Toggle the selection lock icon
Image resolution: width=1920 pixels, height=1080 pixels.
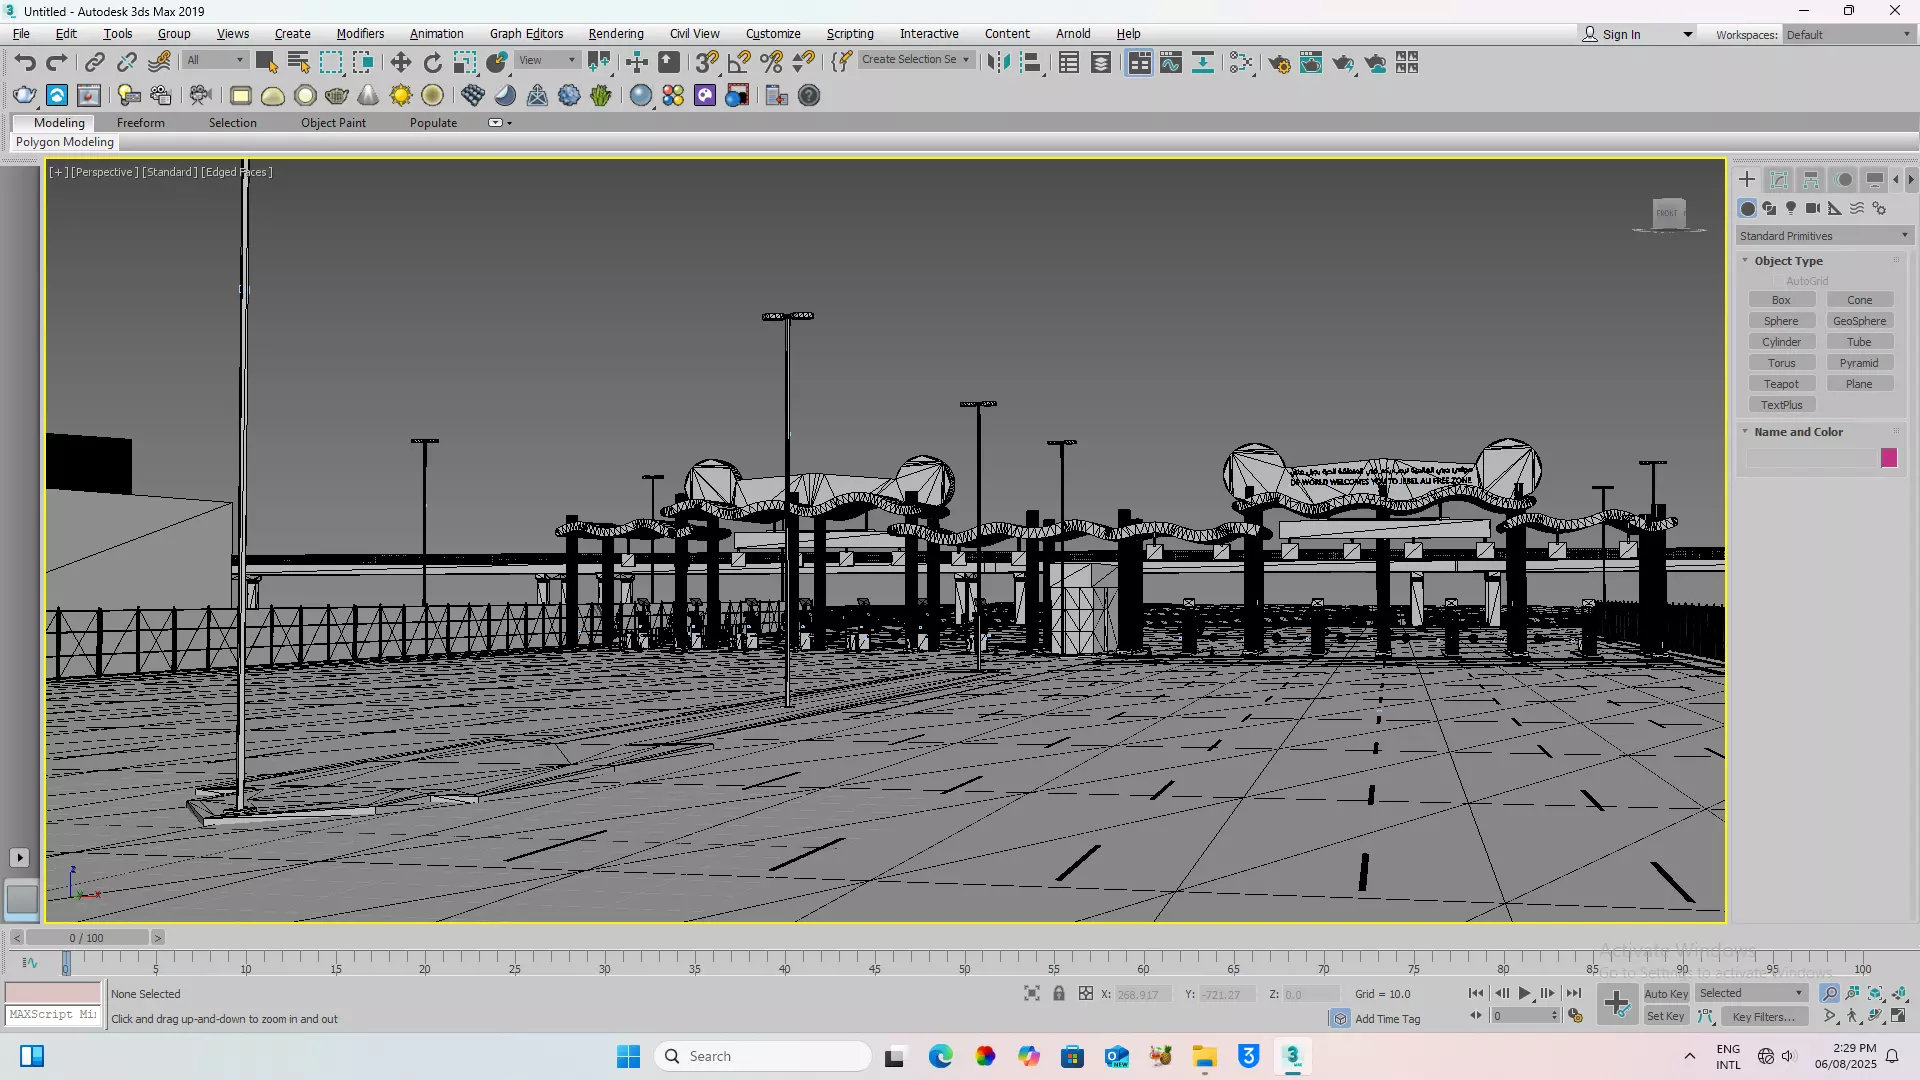1059,993
